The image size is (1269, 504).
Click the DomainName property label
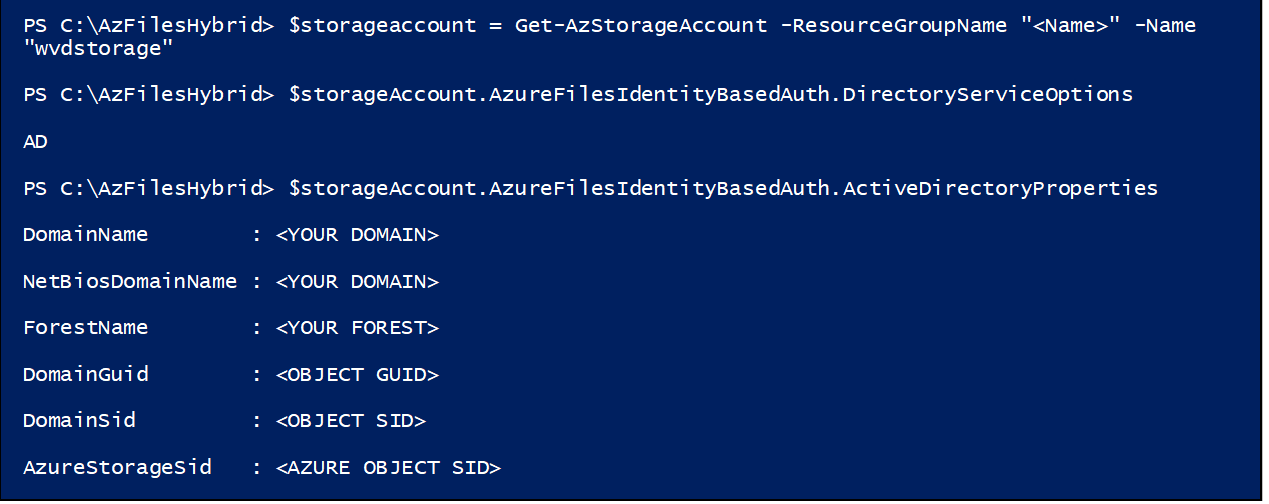(85, 235)
